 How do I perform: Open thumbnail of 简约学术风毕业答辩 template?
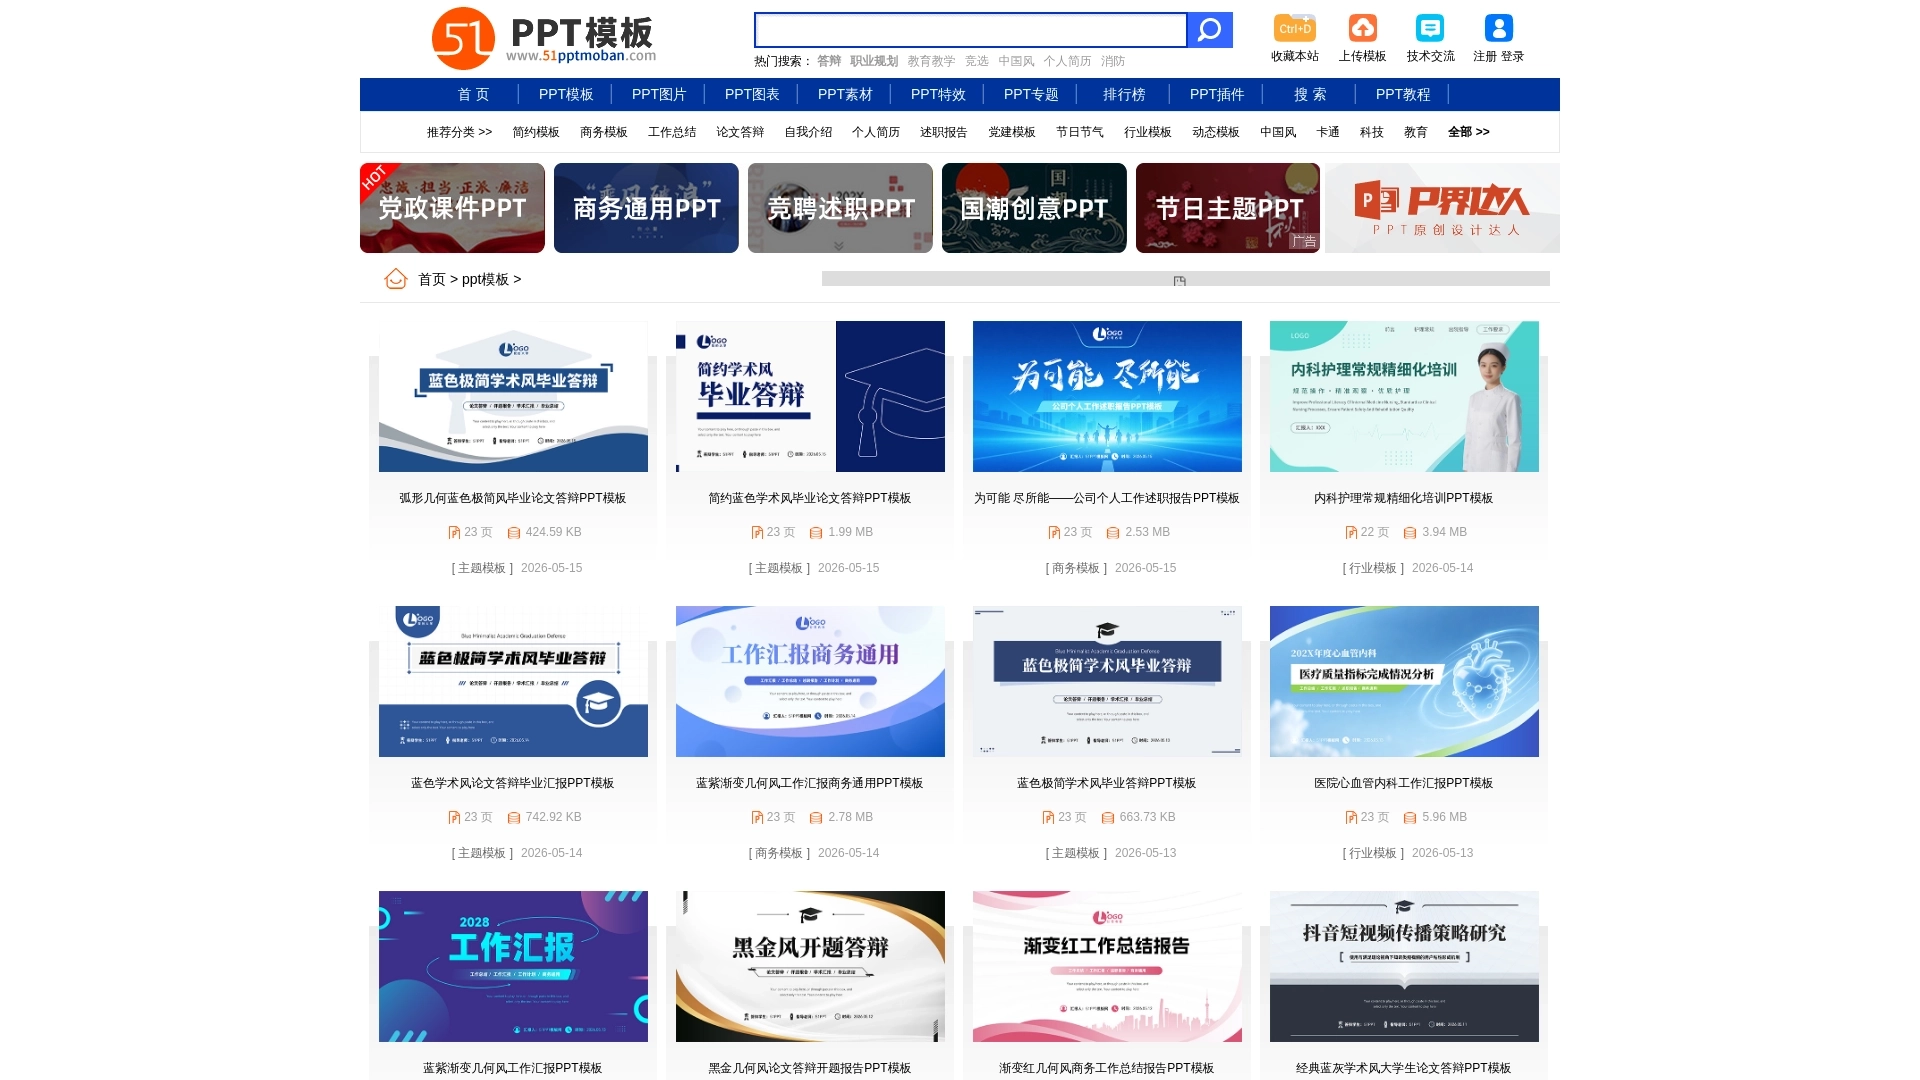coord(810,396)
